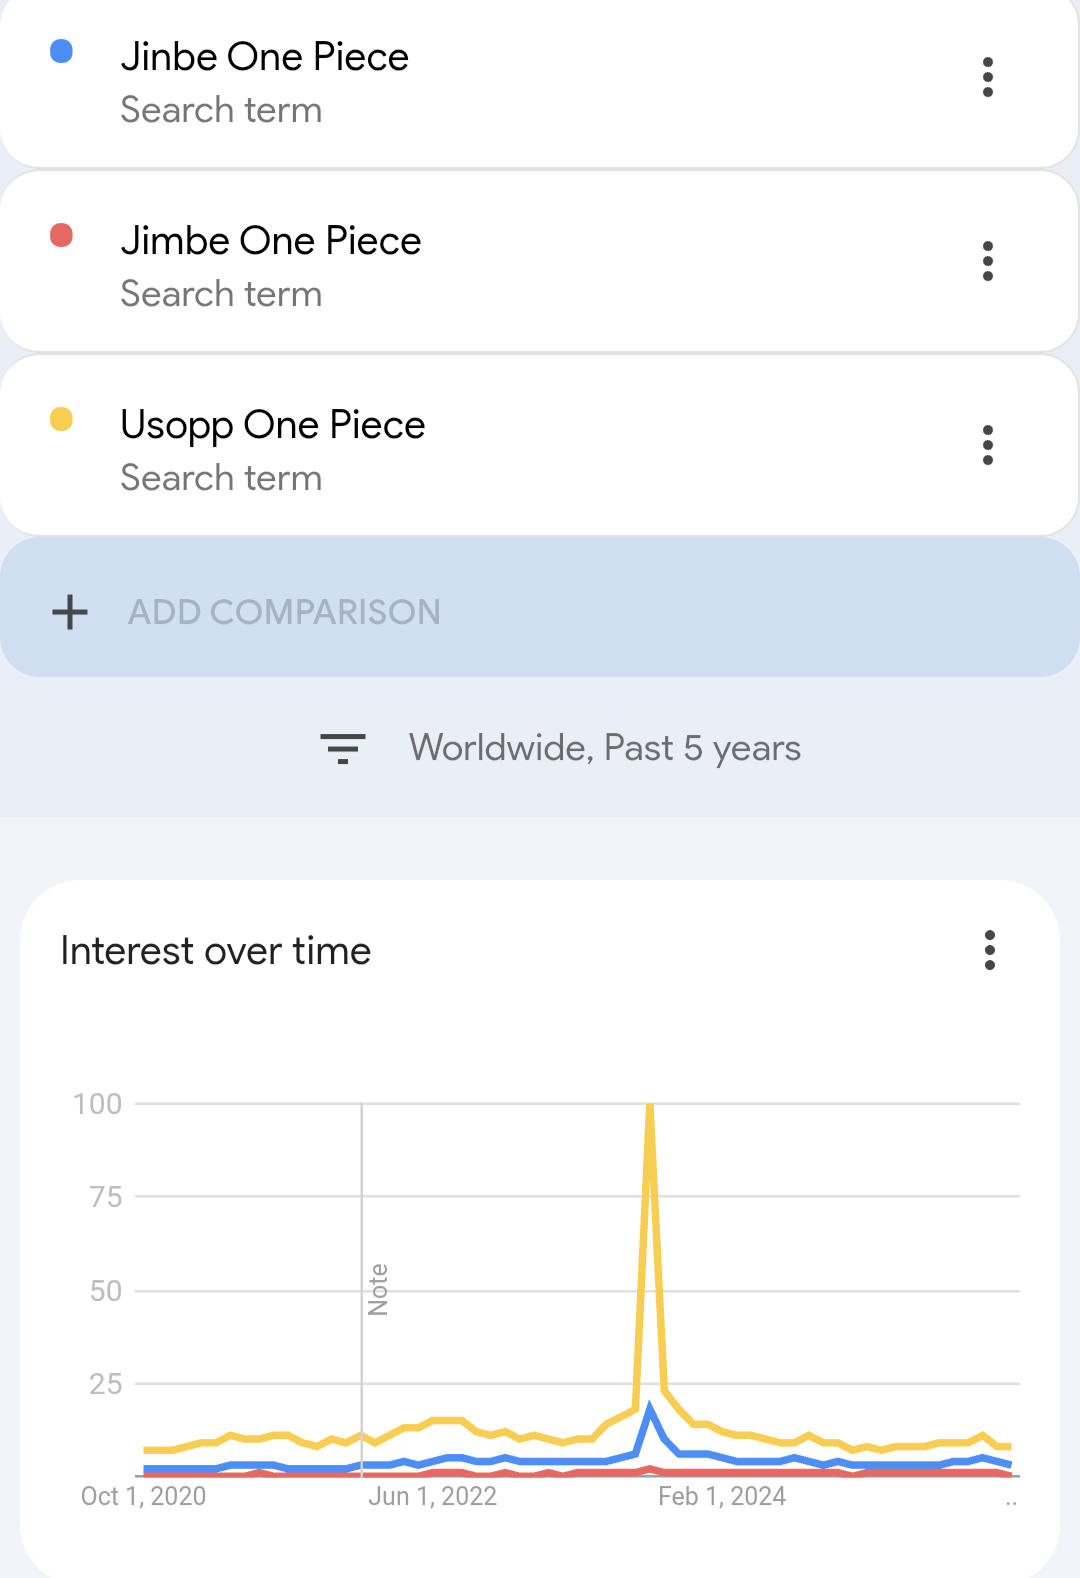
Task: Edit the Jimbe One Piece search term
Action: point(271,241)
